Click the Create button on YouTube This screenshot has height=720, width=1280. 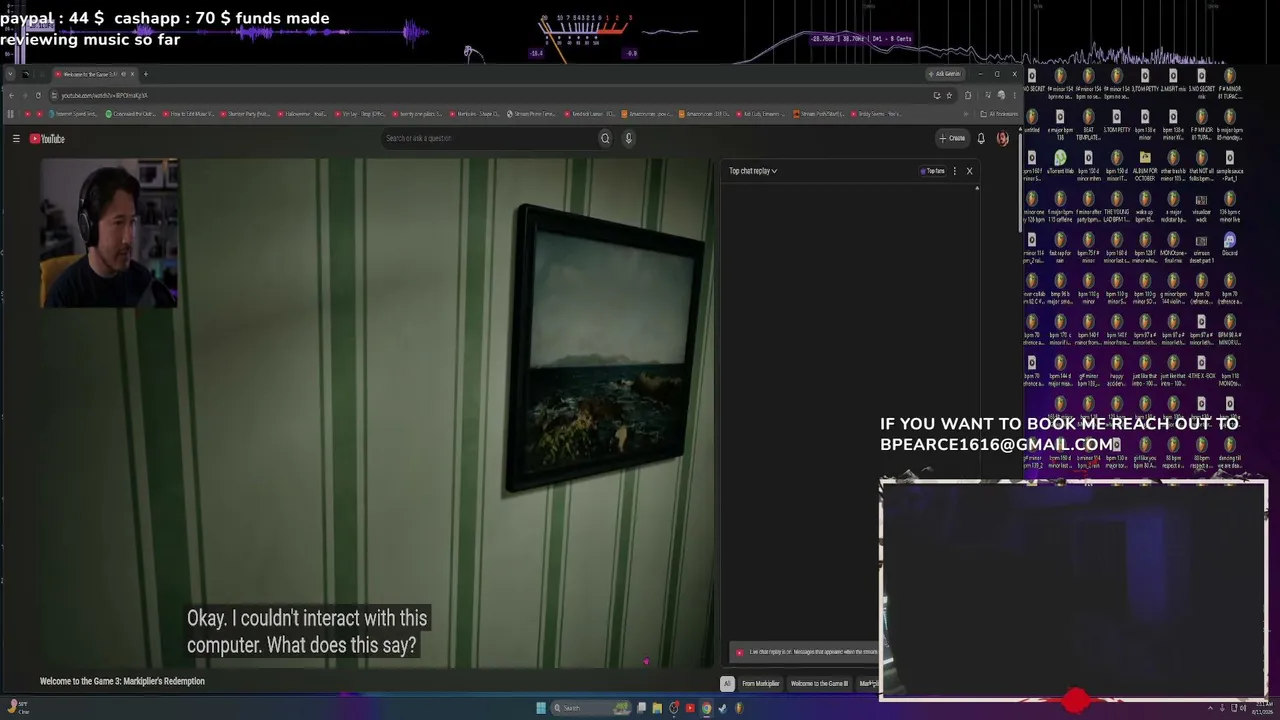[x=952, y=139]
